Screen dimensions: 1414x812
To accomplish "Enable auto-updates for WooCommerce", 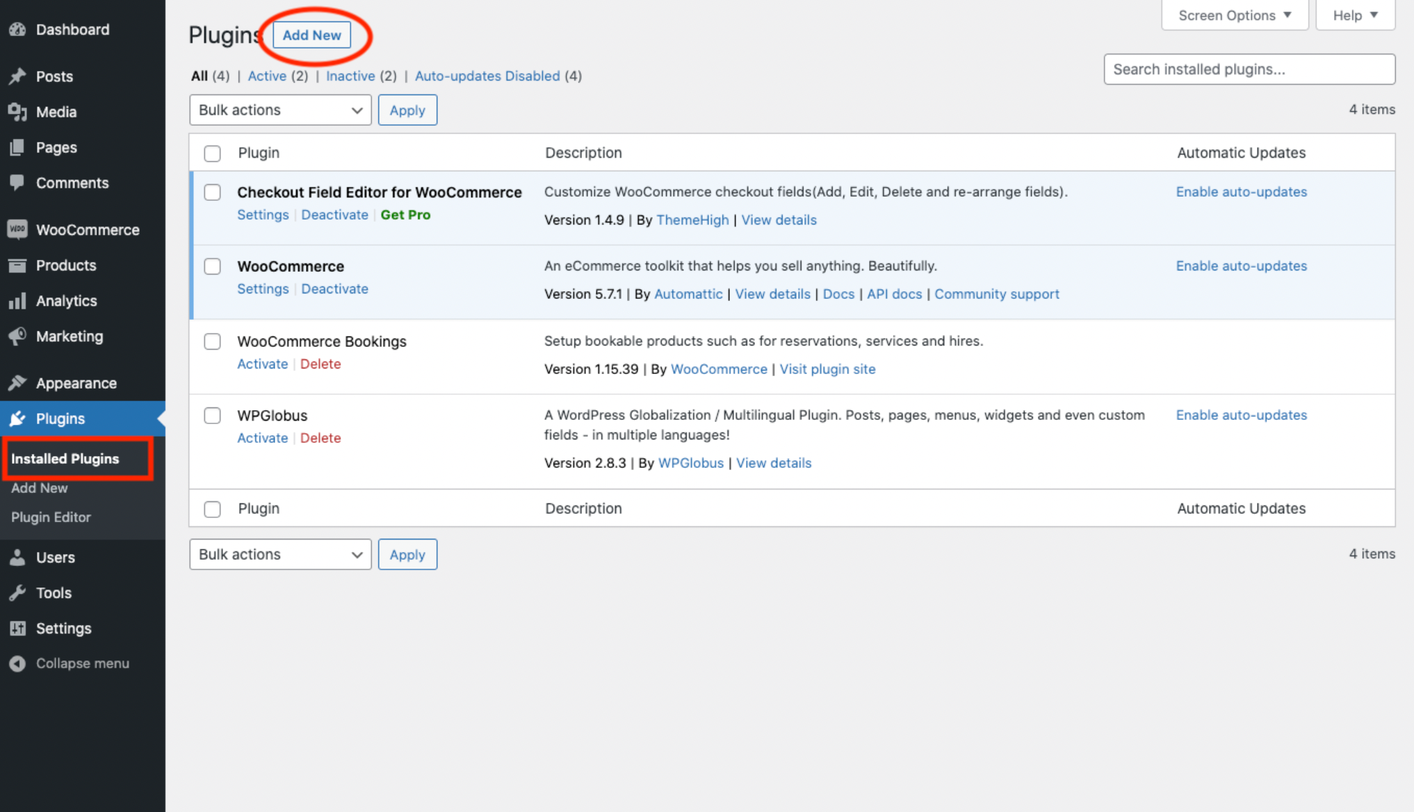I will click(1241, 266).
